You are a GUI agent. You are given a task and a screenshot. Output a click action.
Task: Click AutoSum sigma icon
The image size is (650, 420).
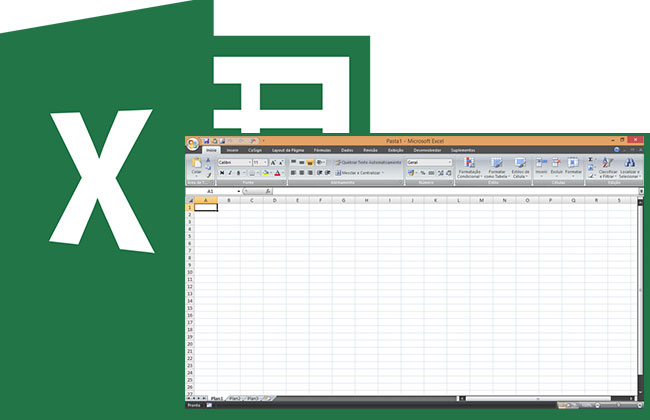point(590,160)
